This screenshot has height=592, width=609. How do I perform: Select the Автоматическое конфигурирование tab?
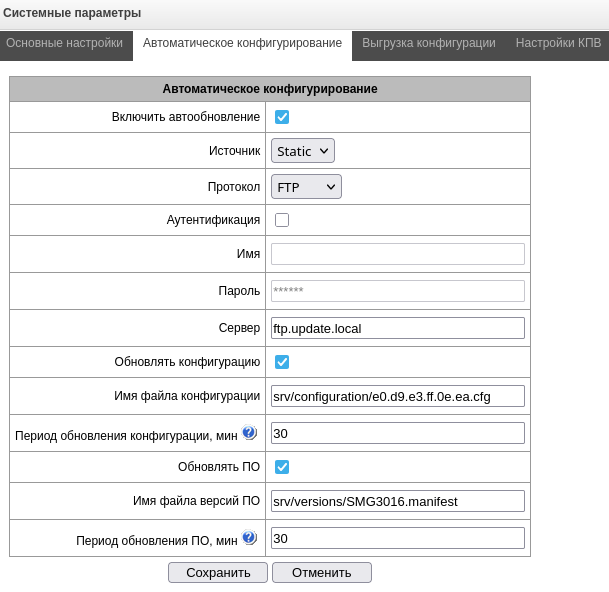coord(242,43)
